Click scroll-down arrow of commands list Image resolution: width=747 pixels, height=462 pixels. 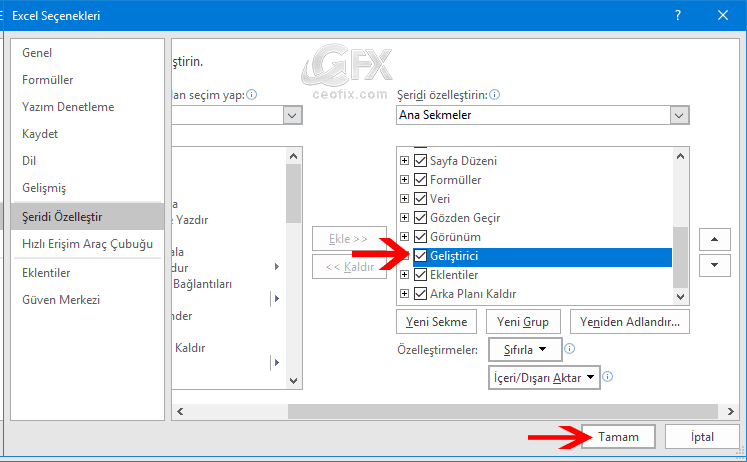click(x=293, y=380)
